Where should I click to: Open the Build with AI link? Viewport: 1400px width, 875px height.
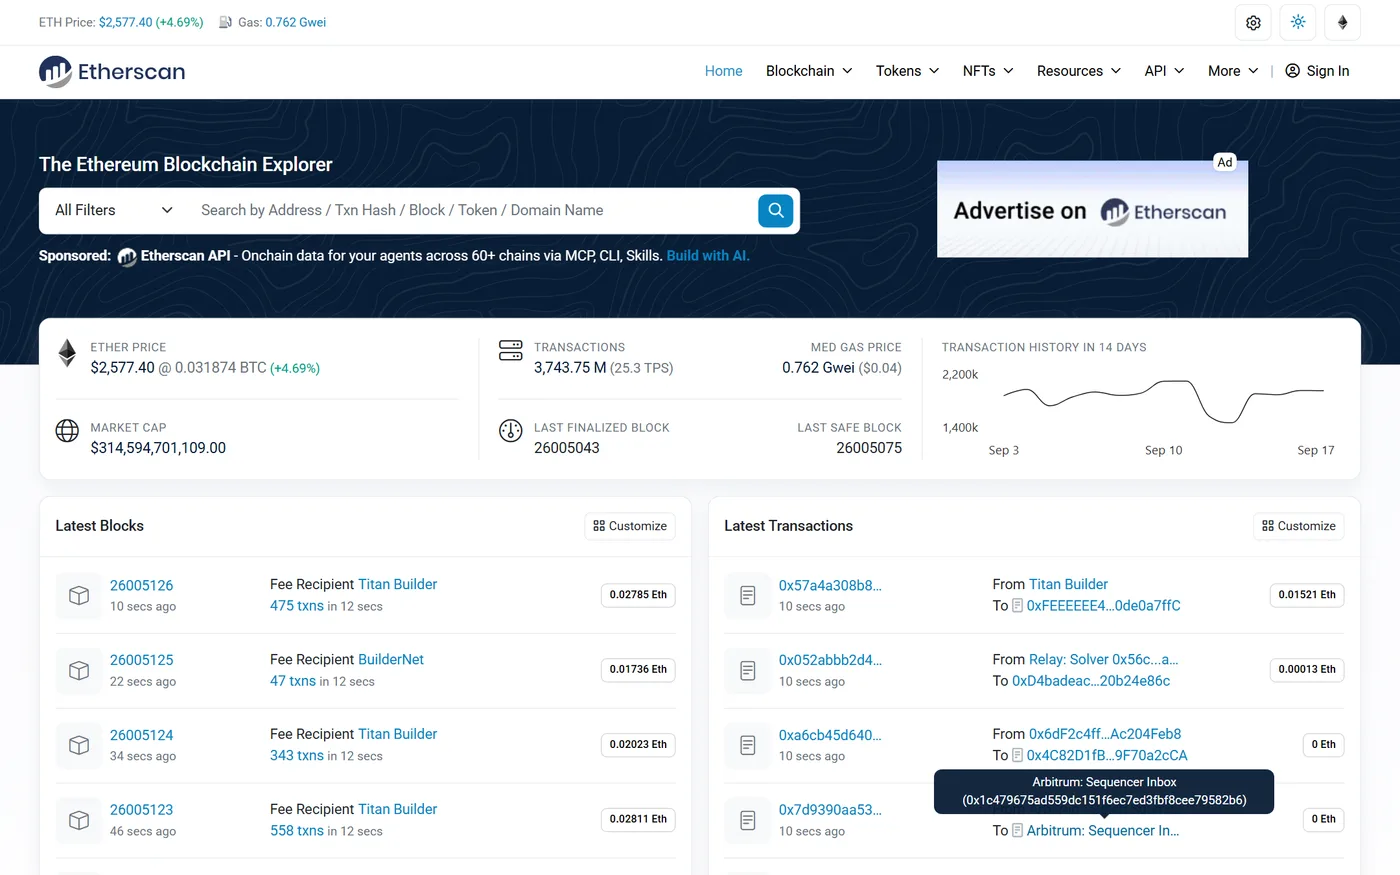[708, 256]
